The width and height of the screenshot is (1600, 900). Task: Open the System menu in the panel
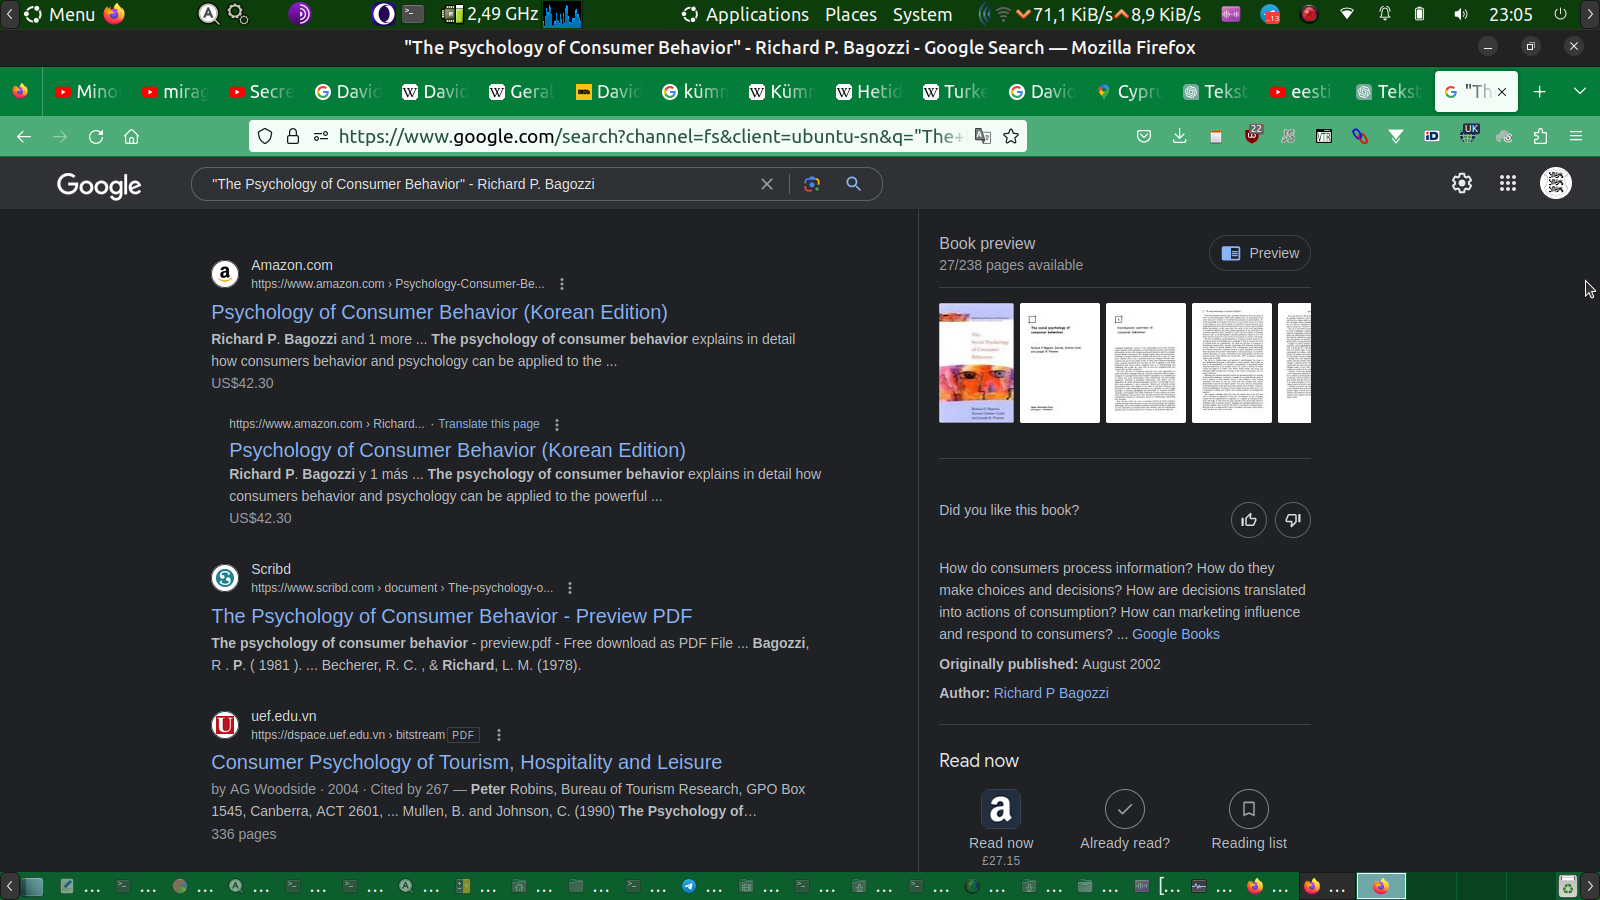[922, 14]
